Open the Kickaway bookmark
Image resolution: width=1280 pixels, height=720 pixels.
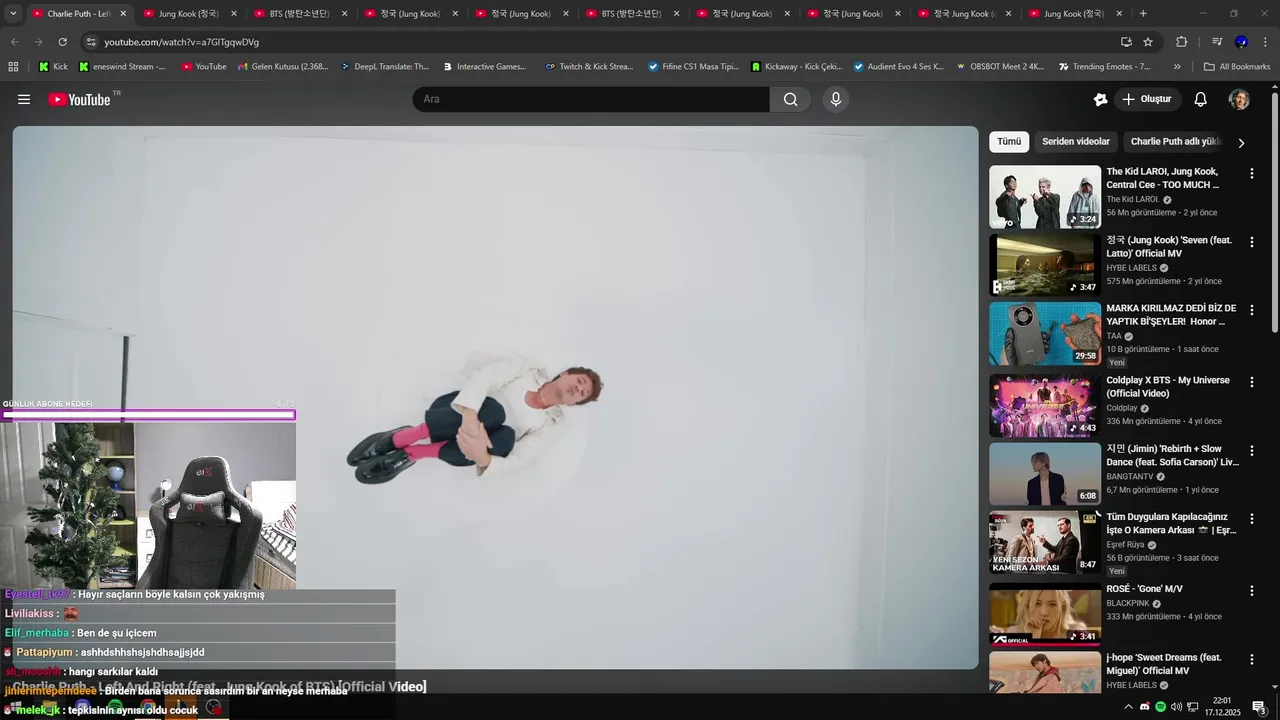796,67
